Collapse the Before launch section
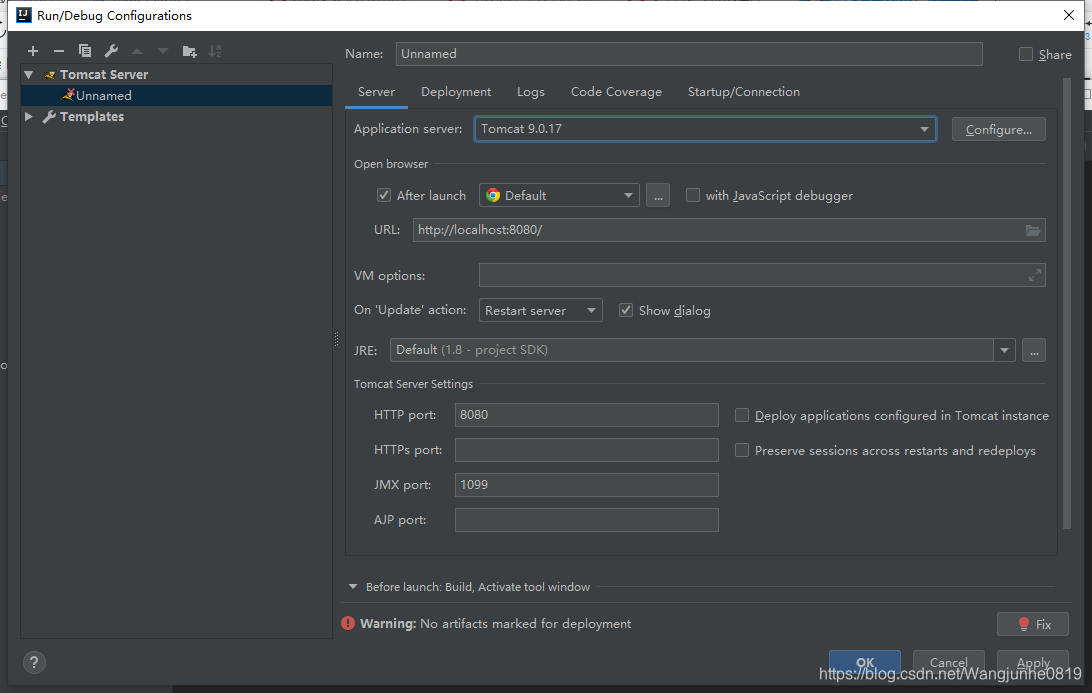Image resolution: width=1092 pixels, height=693 pixels. [x=353, y=586]
